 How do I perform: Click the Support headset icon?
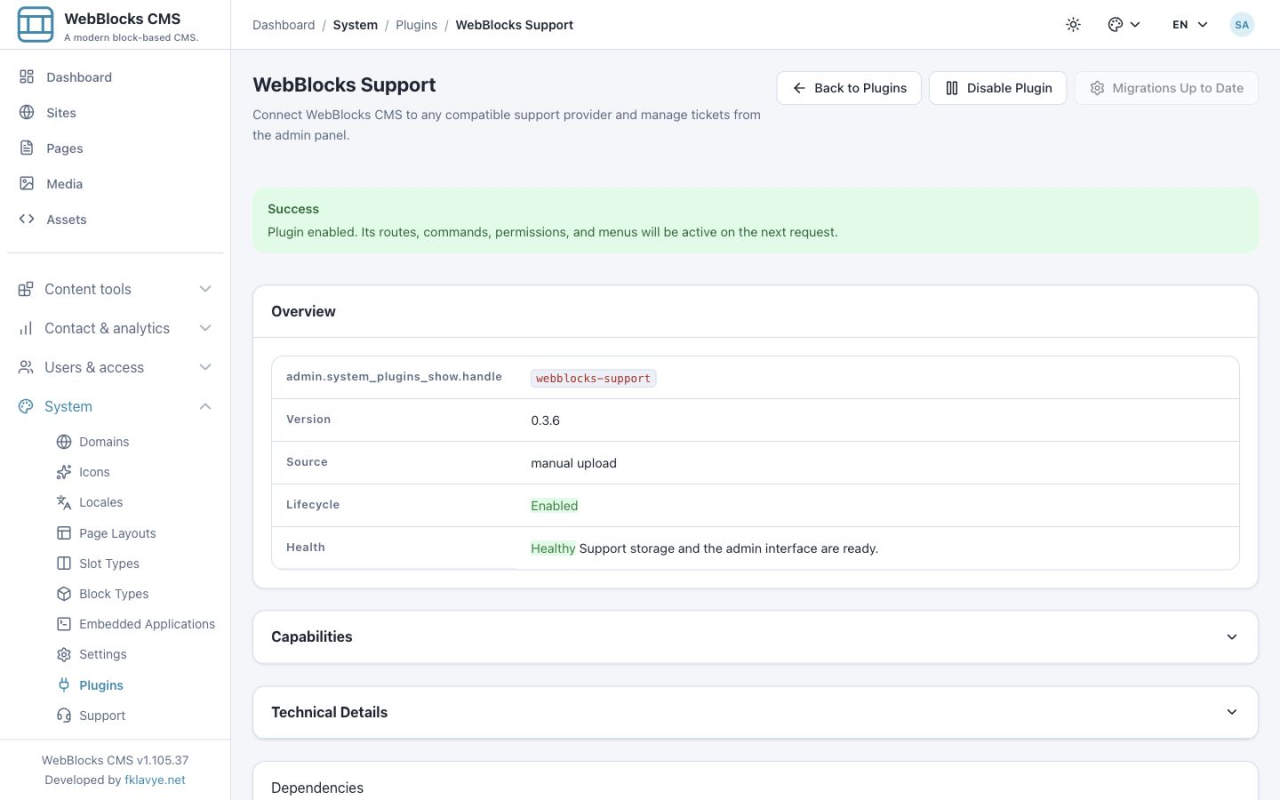[x=64, y=715]
